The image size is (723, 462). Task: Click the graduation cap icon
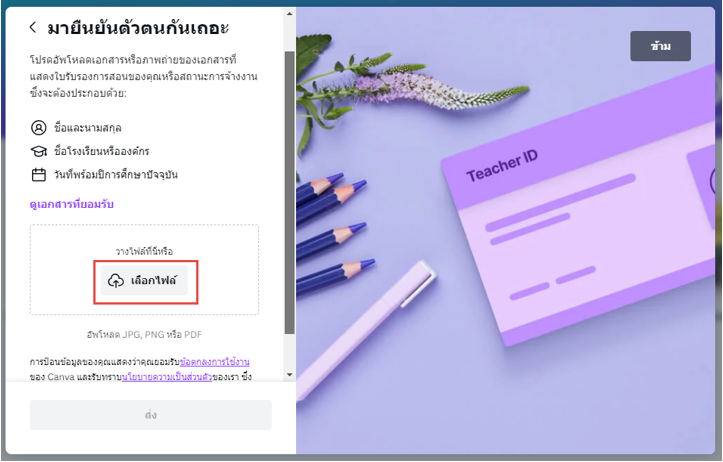(39, 151)
